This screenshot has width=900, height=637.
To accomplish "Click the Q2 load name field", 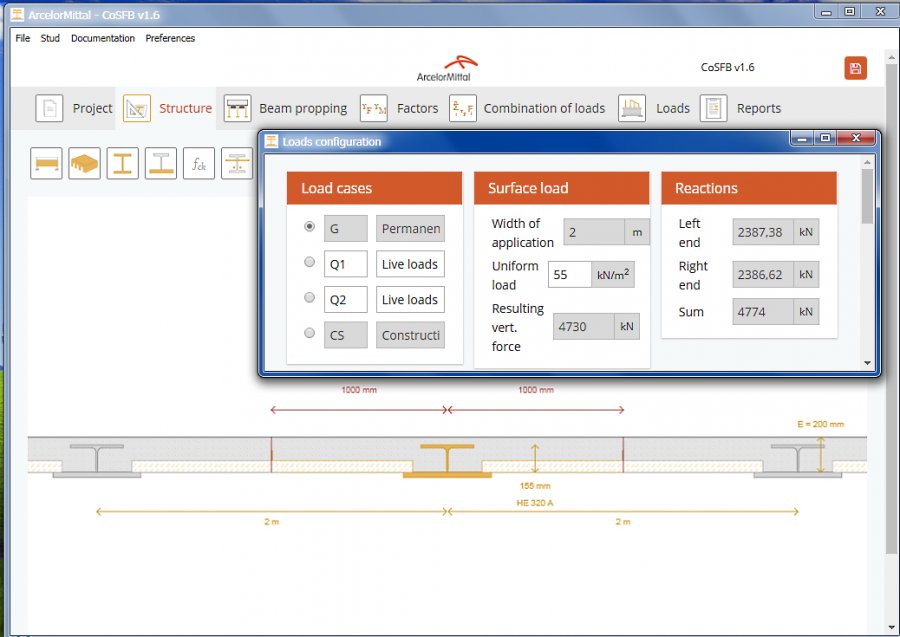I will 346,300.
